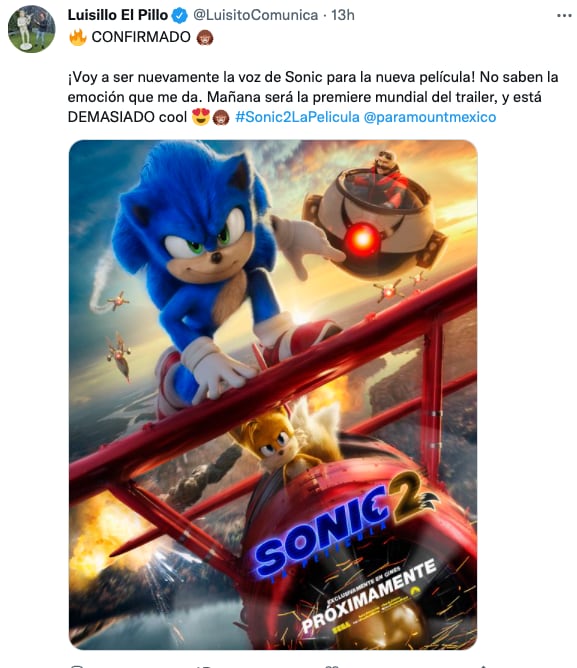The image size is (577, 668).
Task: Click the monkey emoji after CONFIRMADO
Action: pyautogui.click(x=205, y=37)
